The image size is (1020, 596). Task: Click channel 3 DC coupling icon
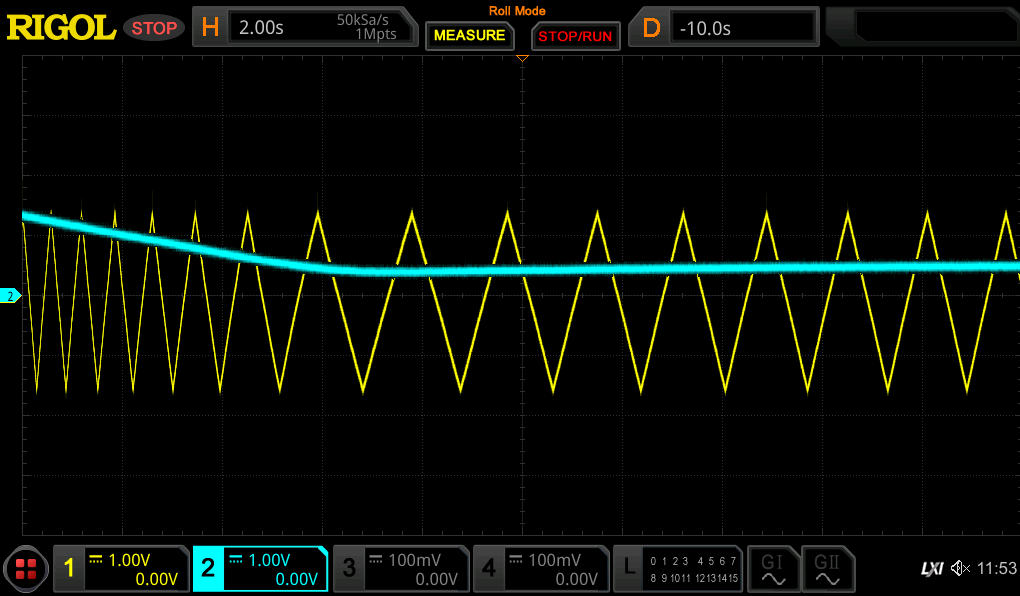coord(375,559)
